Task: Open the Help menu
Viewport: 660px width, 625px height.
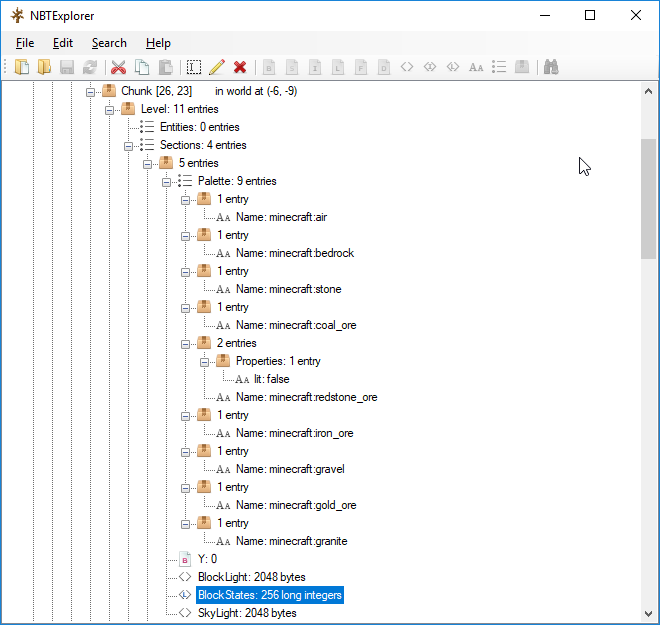Action: (158, 43)
